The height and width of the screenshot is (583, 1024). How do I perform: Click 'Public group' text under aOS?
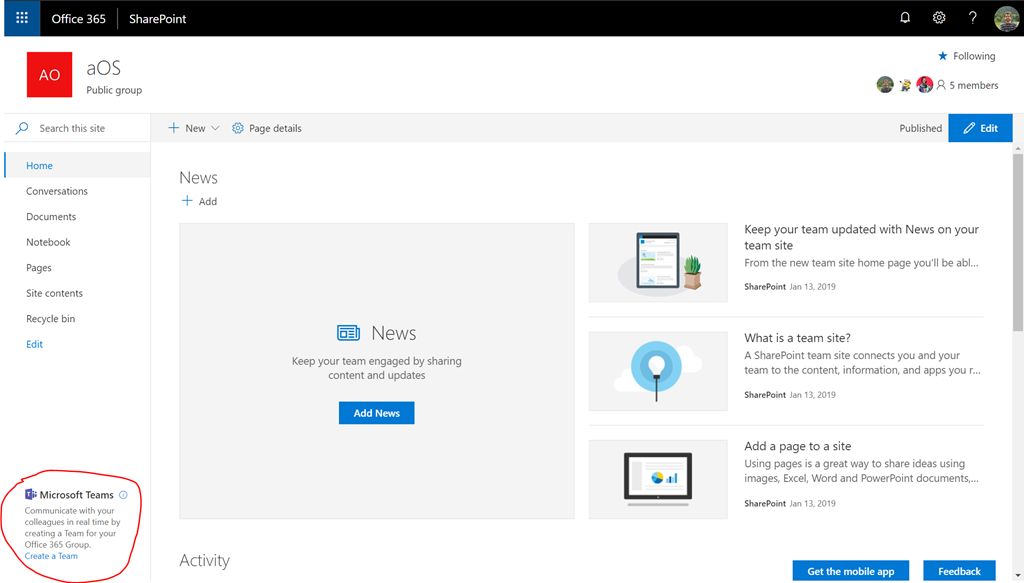114,90
